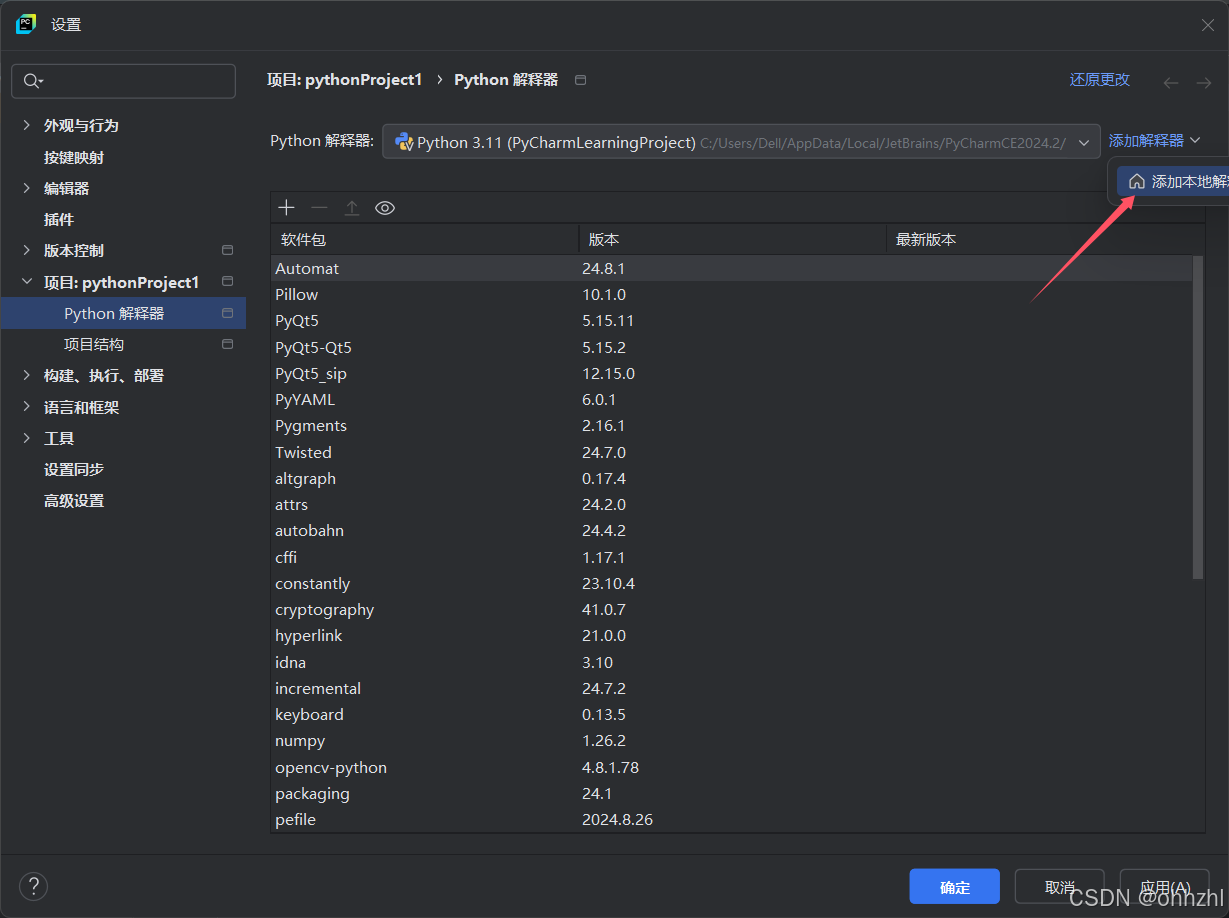
Task: Click the 应用(A) button
Action: pyautogui.click(x=1165, y=887)
